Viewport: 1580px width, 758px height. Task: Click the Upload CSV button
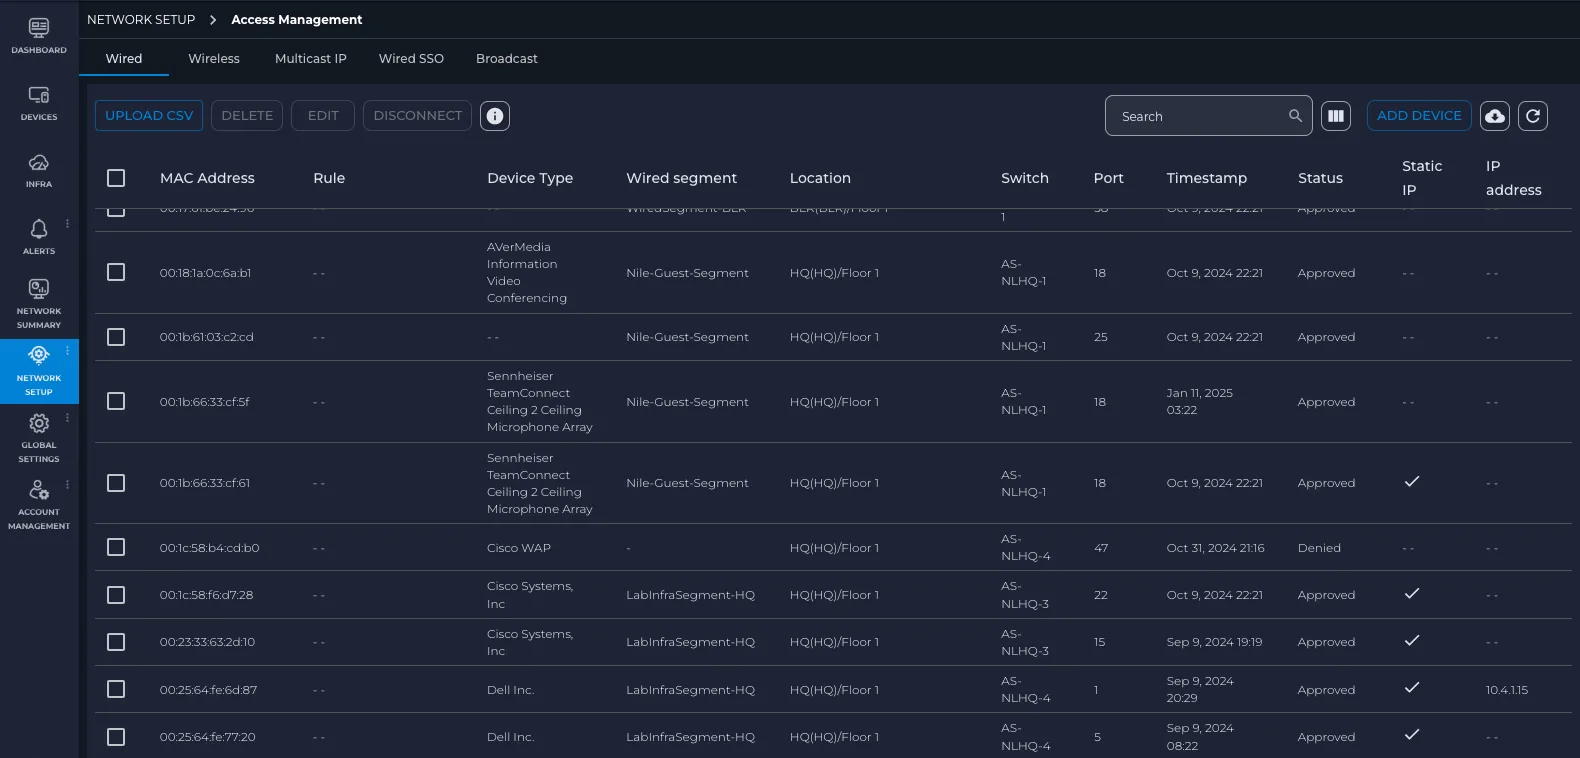click(149, 116)
